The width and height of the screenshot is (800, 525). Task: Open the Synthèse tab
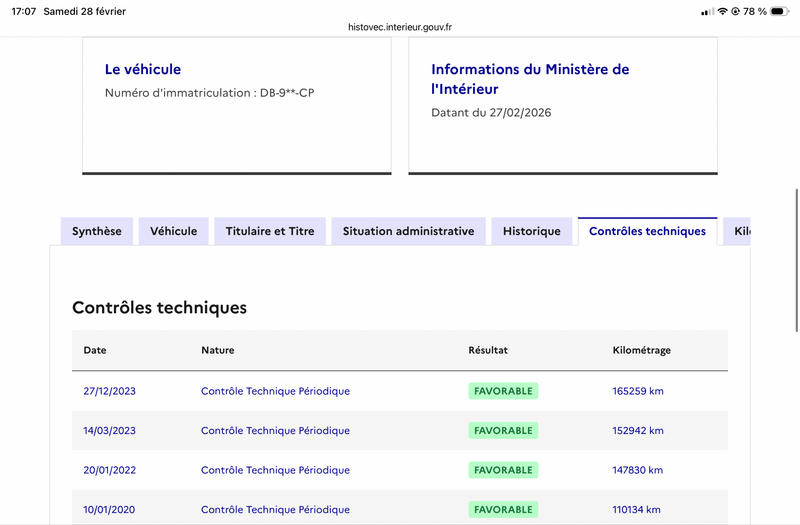coord(97,231)
